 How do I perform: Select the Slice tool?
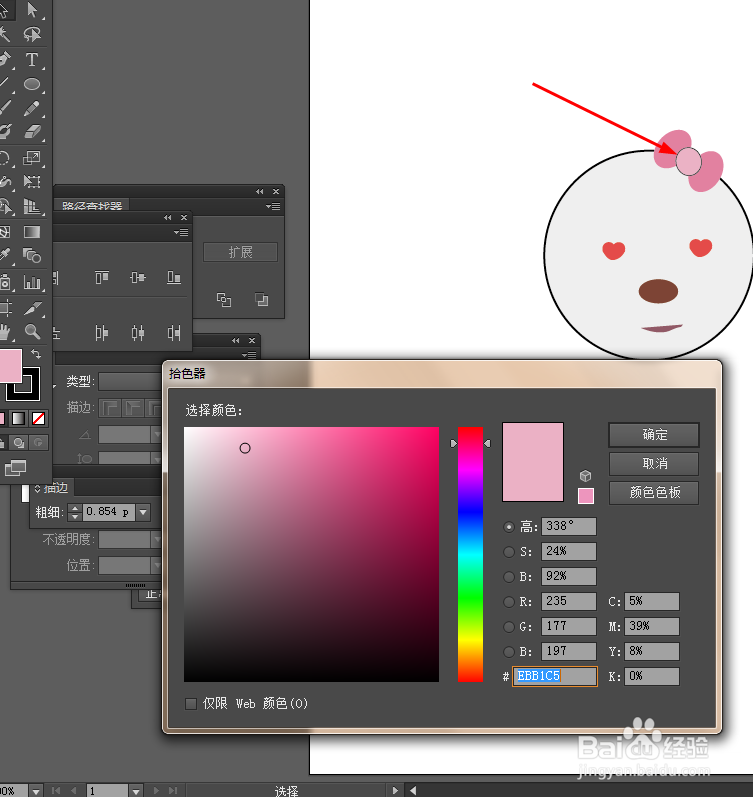coord(32,308)
